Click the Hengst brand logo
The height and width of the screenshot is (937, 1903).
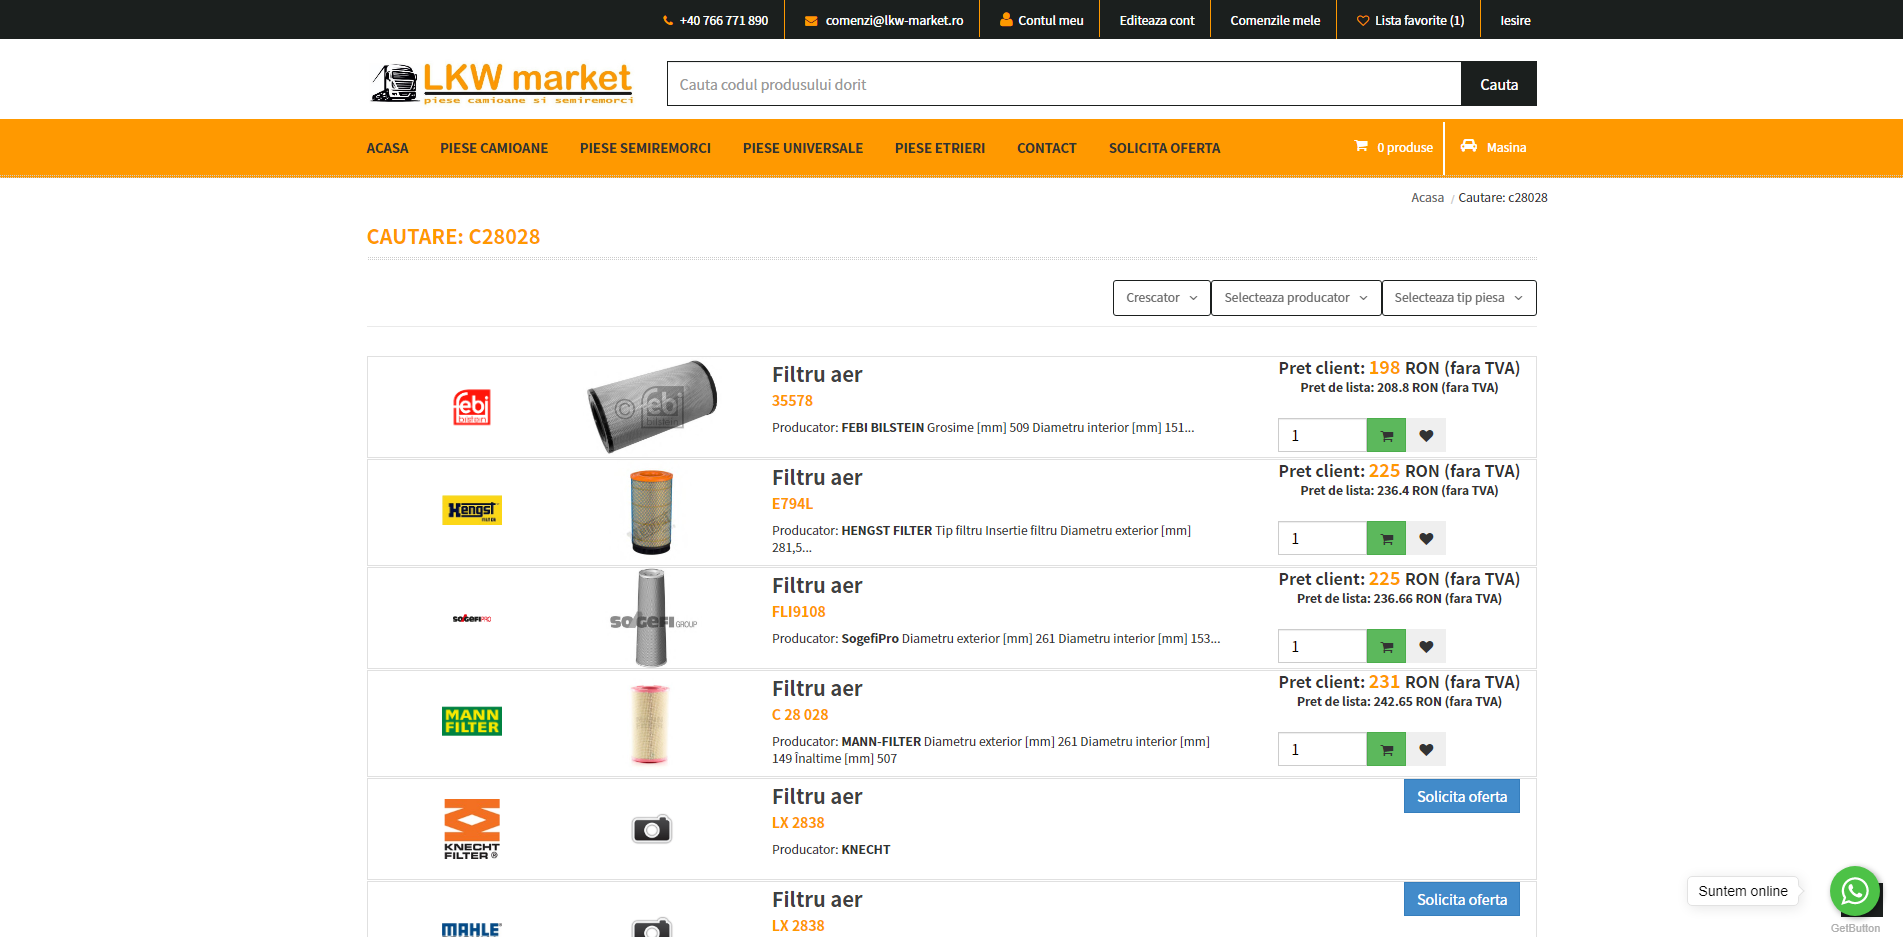click(472, 510)
